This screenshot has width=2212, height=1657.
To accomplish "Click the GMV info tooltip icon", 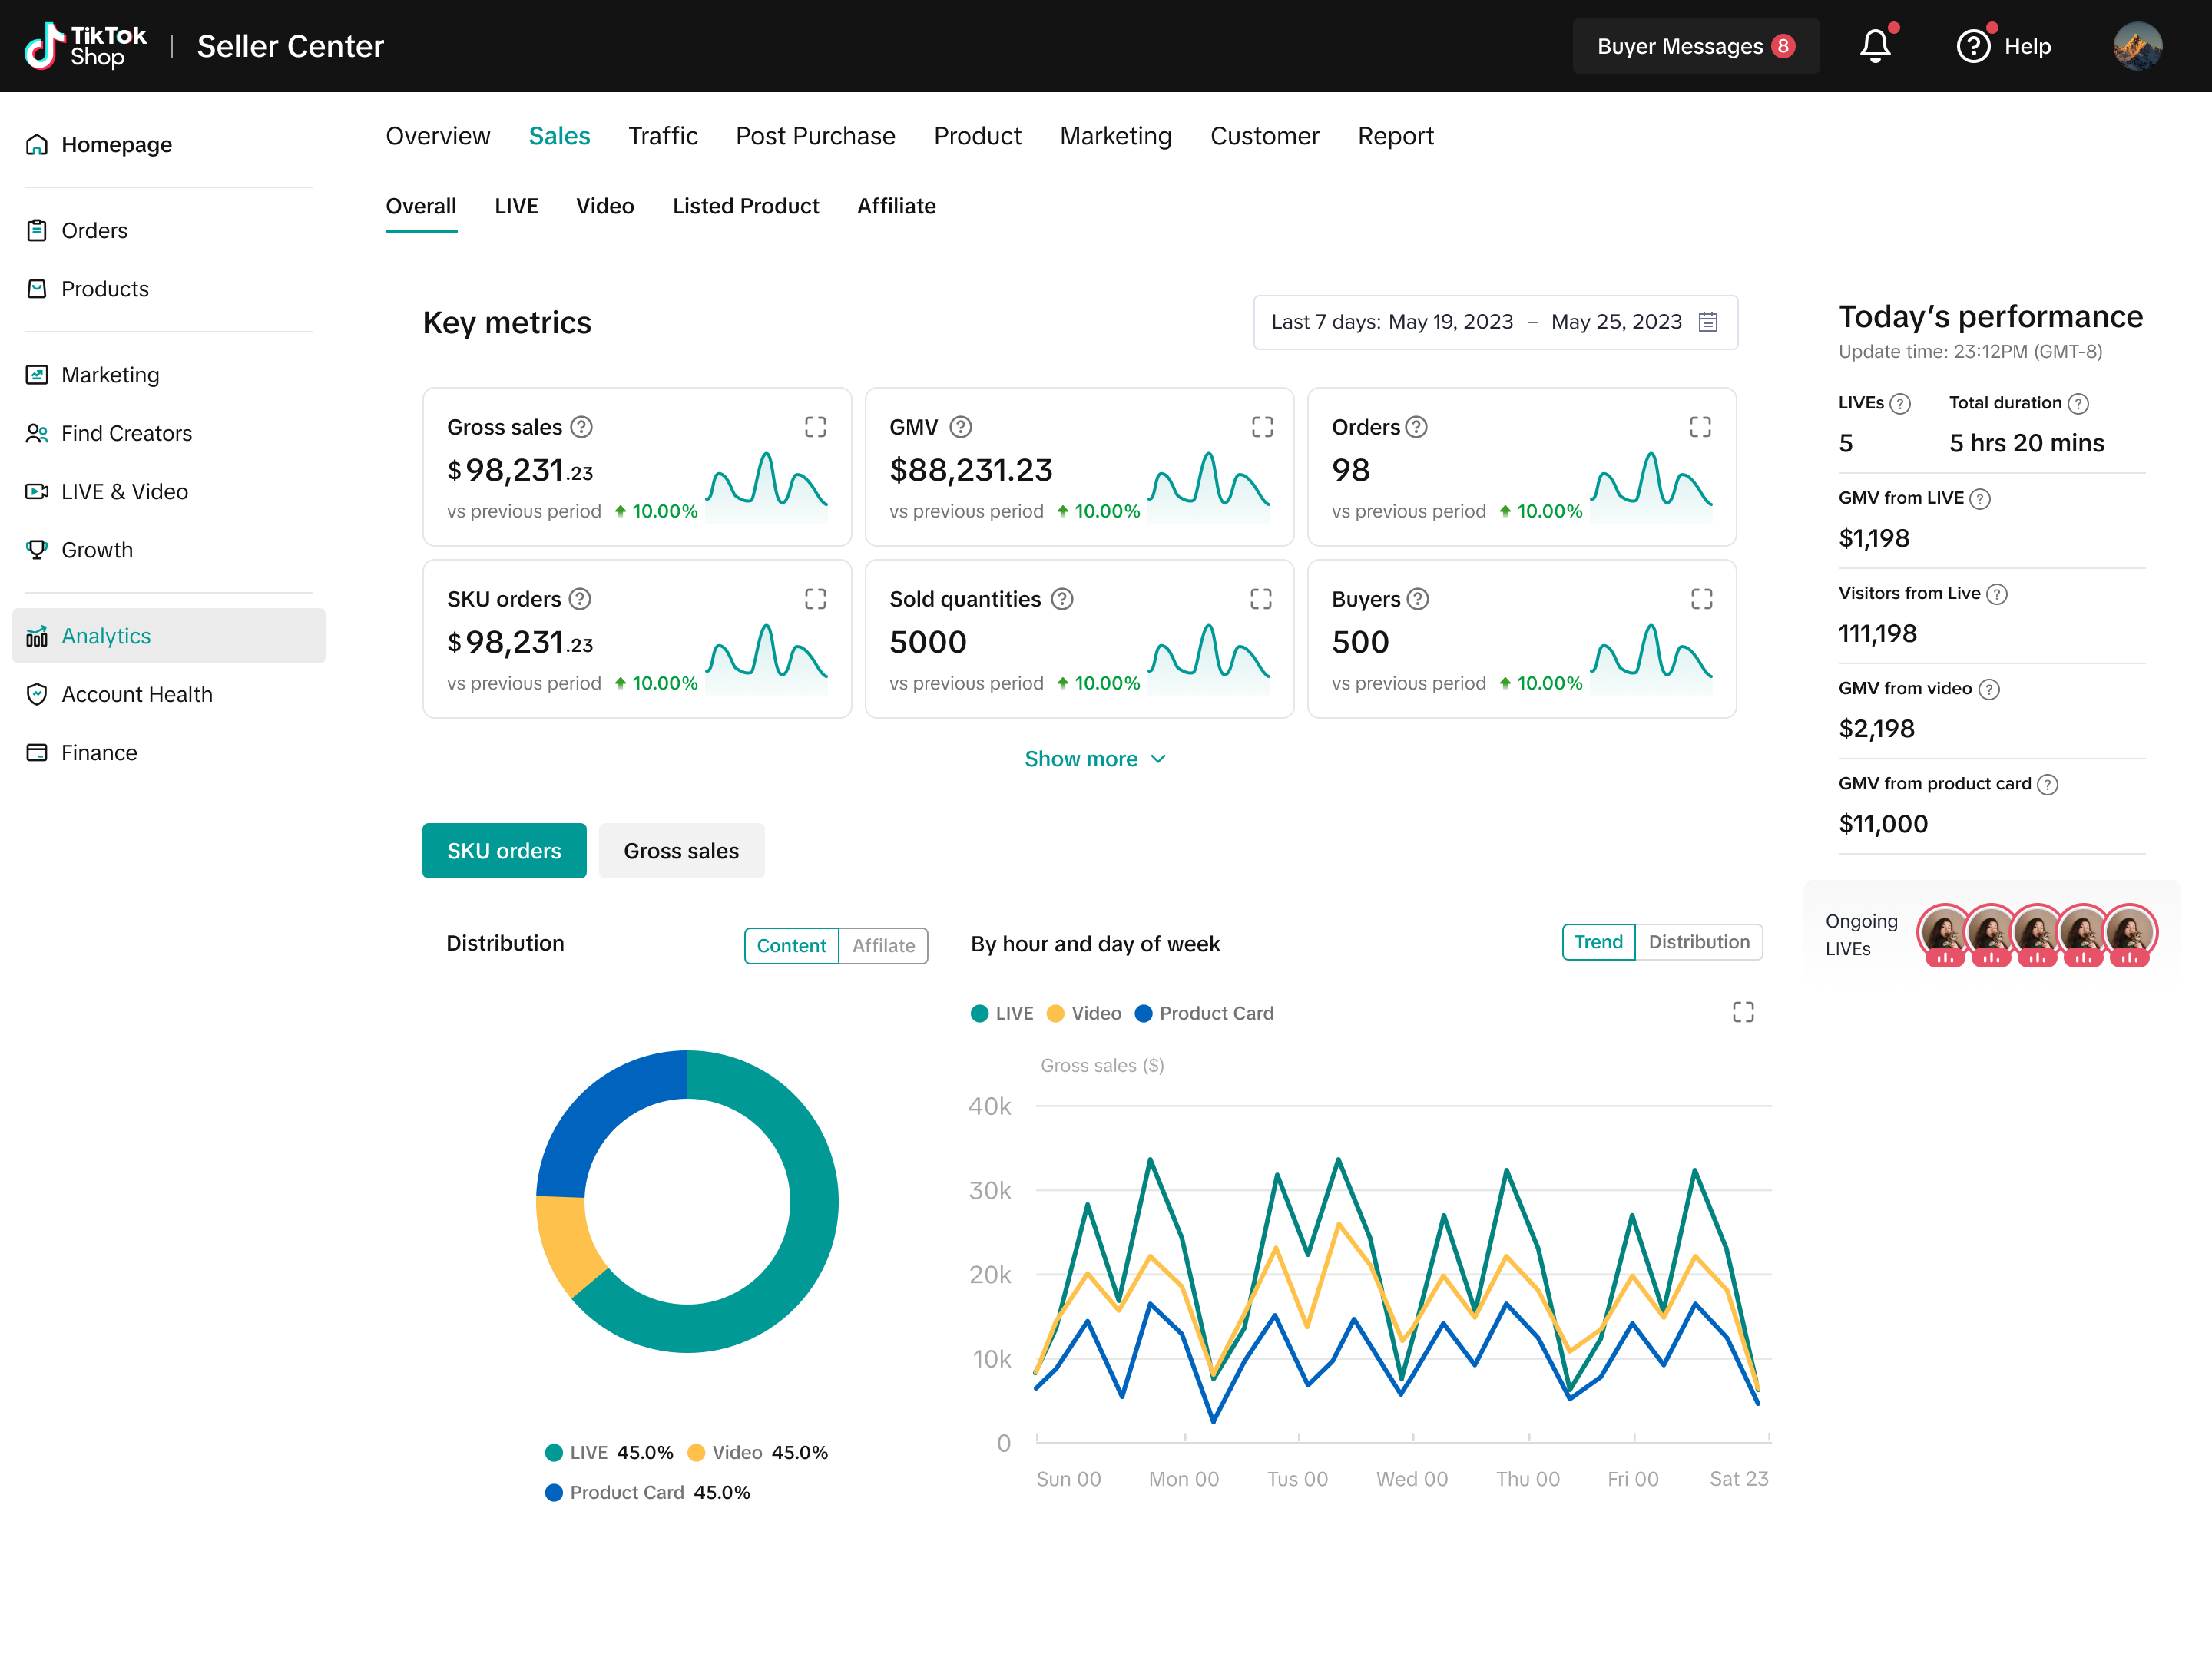I will point(960,427).
